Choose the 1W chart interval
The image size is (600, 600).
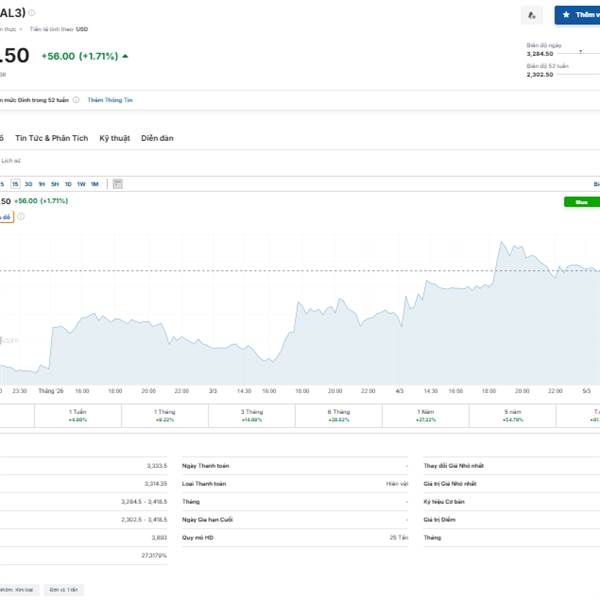(x=81, y=184)
